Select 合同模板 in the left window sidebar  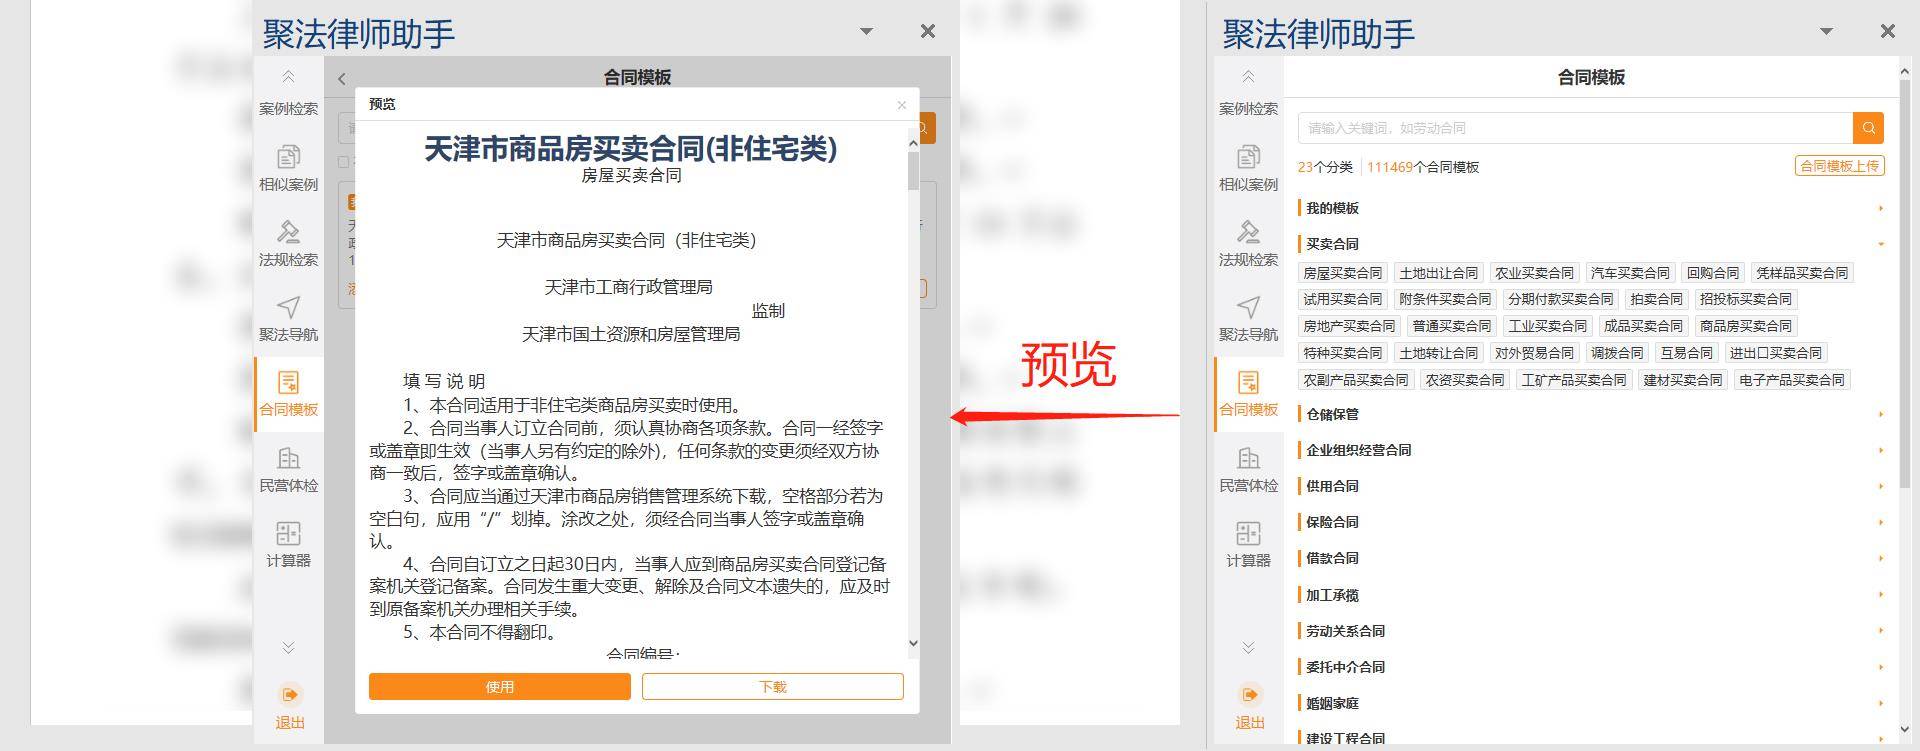[288, 394]
